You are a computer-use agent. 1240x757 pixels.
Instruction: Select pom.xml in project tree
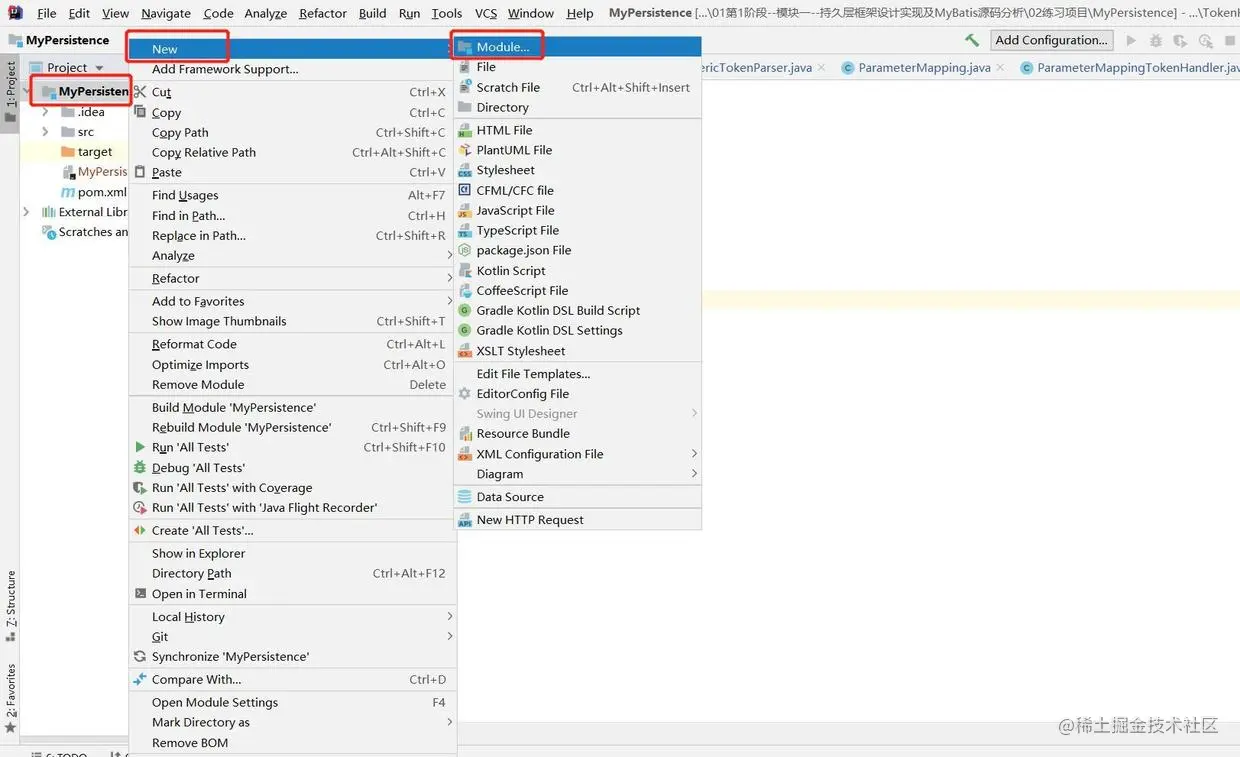94,192
